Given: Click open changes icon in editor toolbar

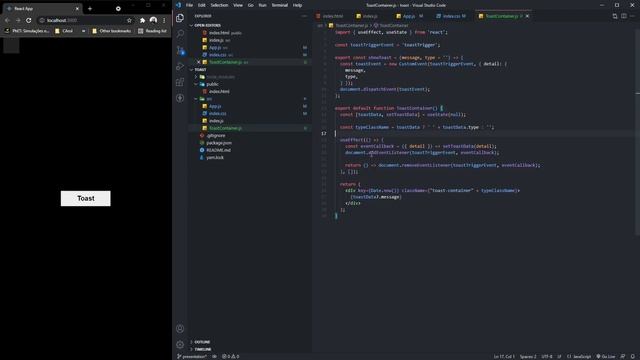Looking at the screenshot, I should [615, 16].
